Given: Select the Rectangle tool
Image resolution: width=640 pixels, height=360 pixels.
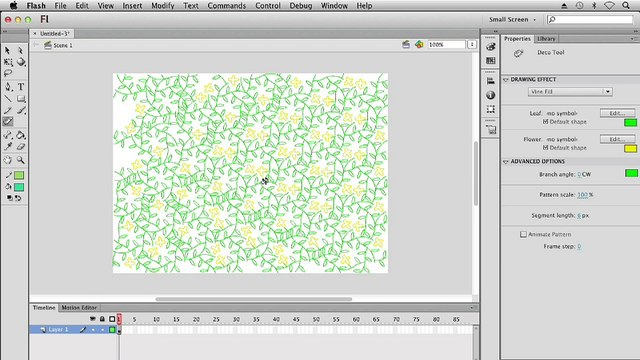Looking at the screenshot, I should 21,99.
